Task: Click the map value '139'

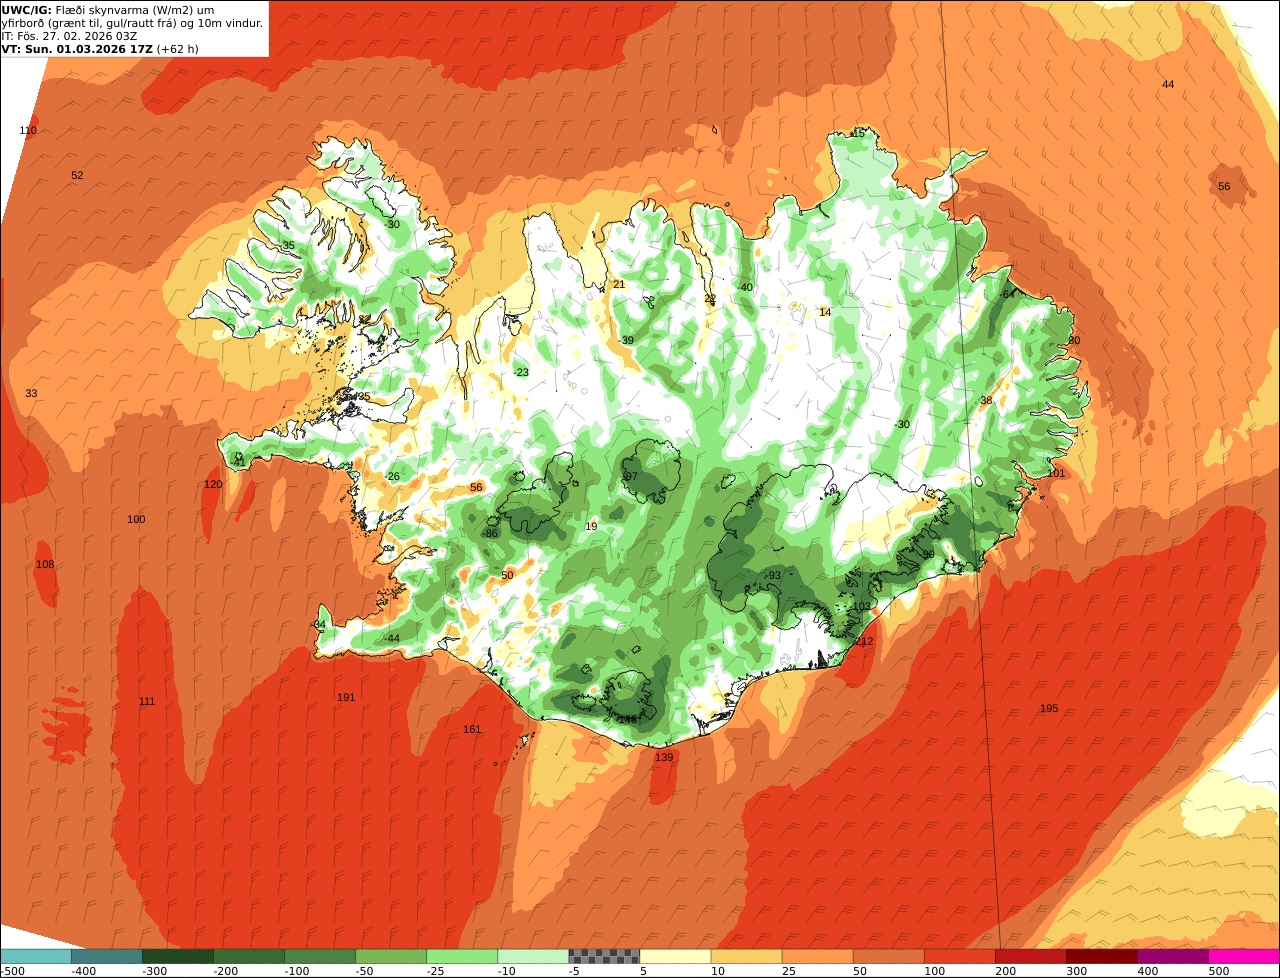Action: (664, 758)
